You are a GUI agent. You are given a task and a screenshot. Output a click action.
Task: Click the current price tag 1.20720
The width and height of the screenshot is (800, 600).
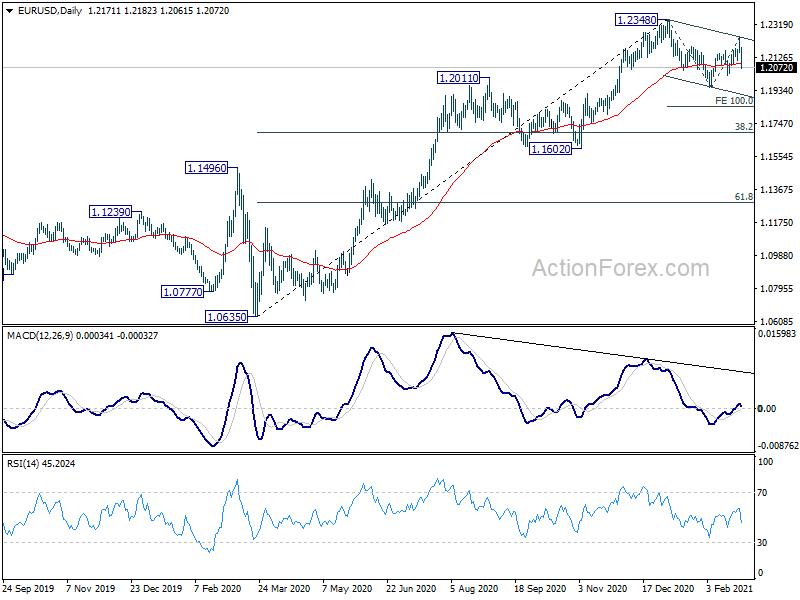(x=776, y=67)
